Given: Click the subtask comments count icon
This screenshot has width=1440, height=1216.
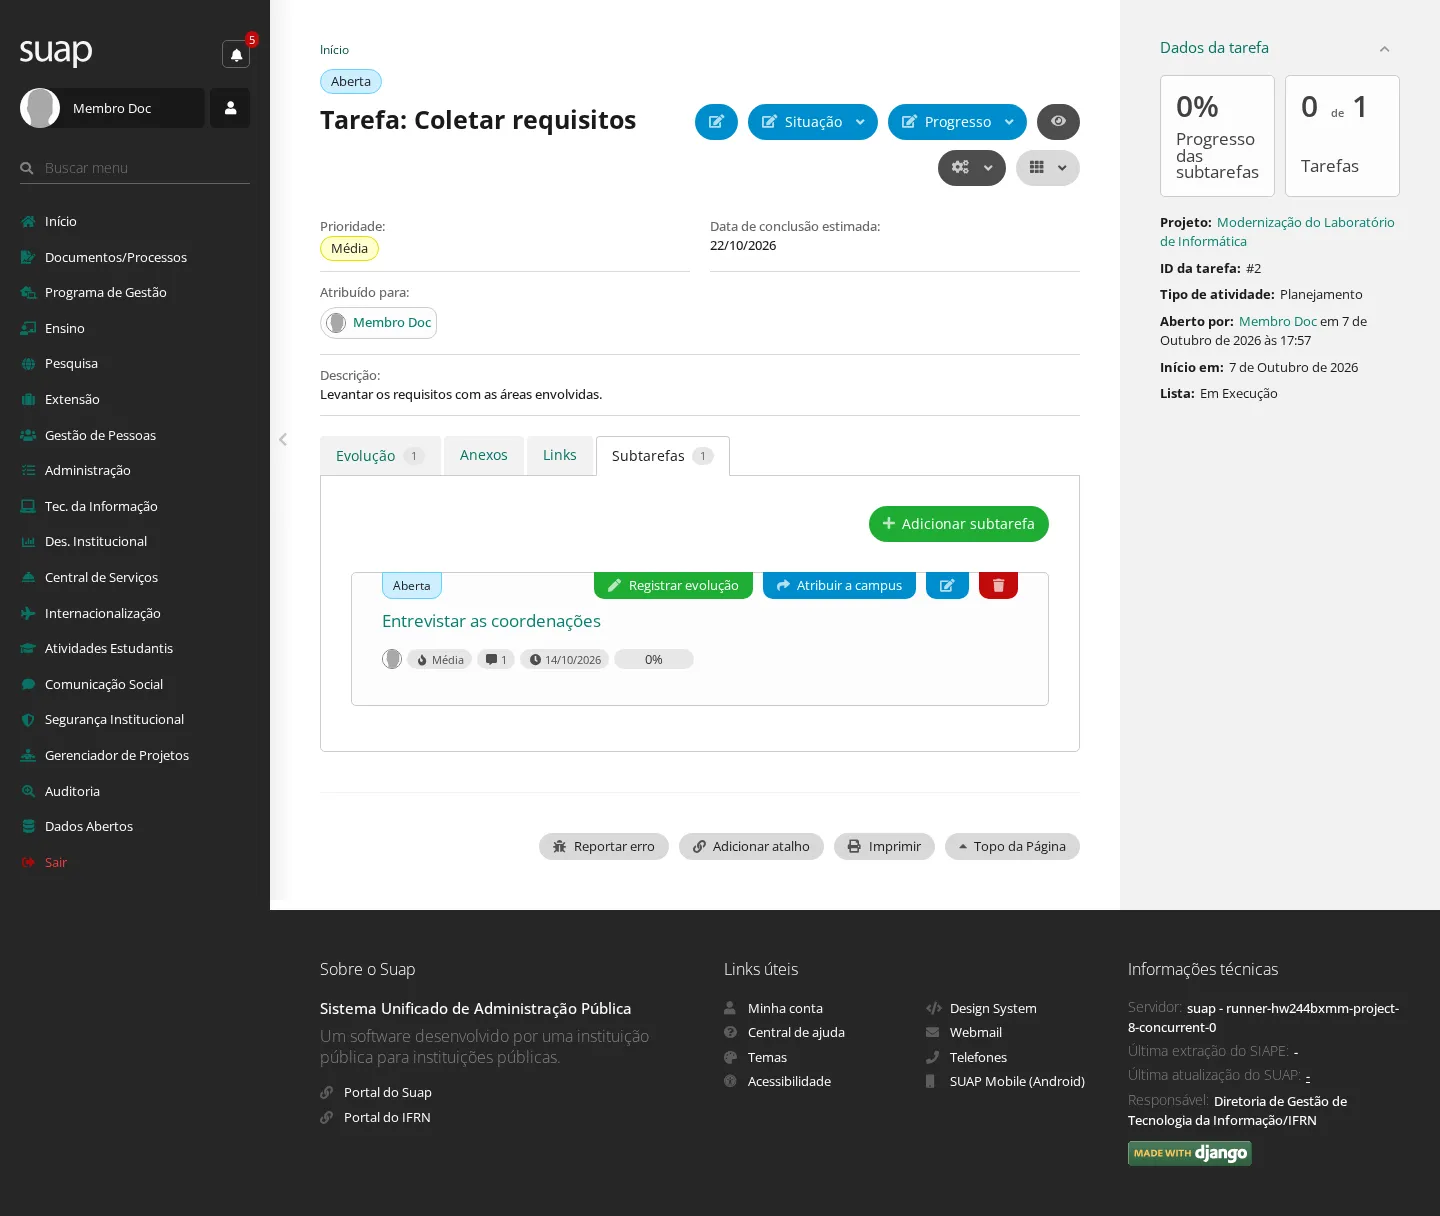Looking at the screenshot, I should tap(496, 660).
